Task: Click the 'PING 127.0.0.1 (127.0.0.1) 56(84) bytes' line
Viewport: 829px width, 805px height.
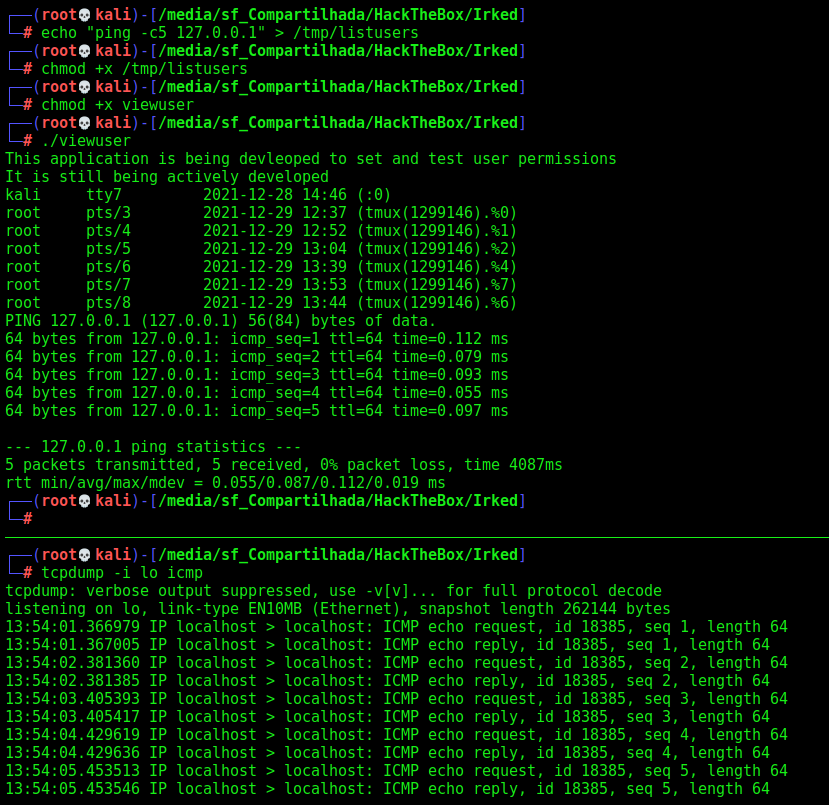Action: (220, 320)
